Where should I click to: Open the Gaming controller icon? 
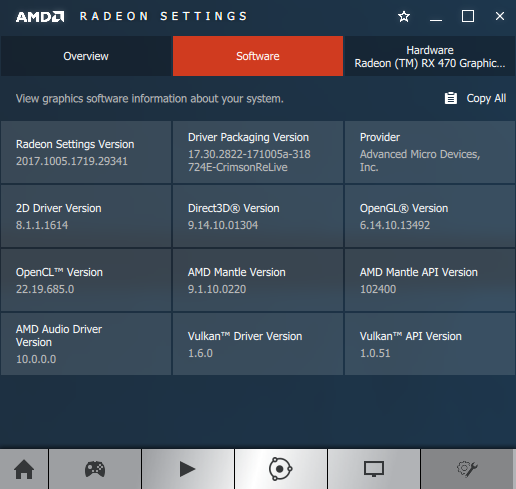coord(95,469)
